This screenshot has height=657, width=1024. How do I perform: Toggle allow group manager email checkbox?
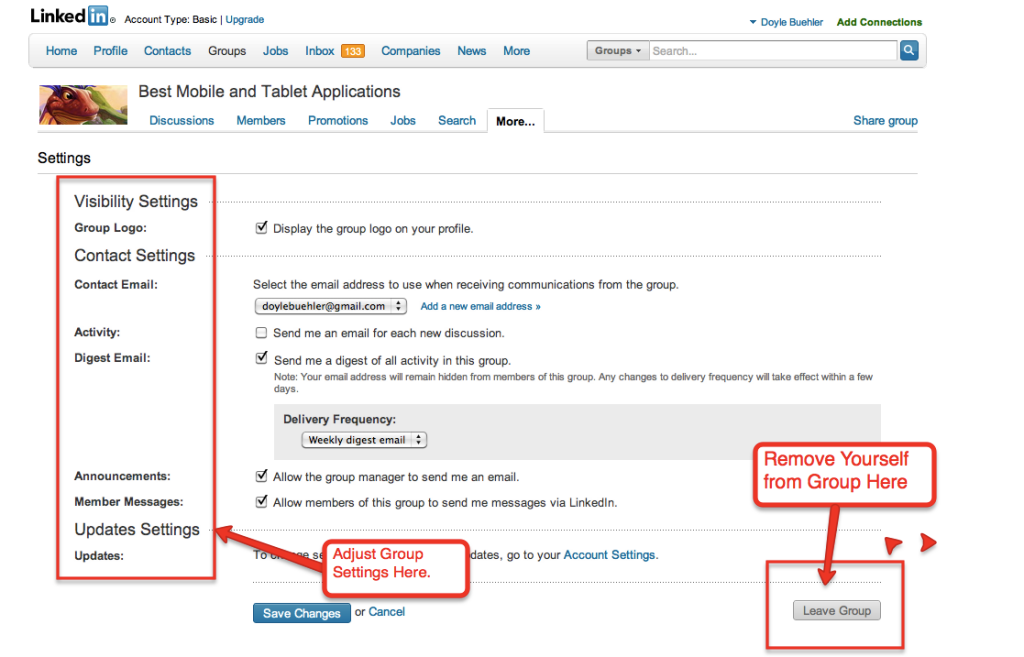(261, 476)
